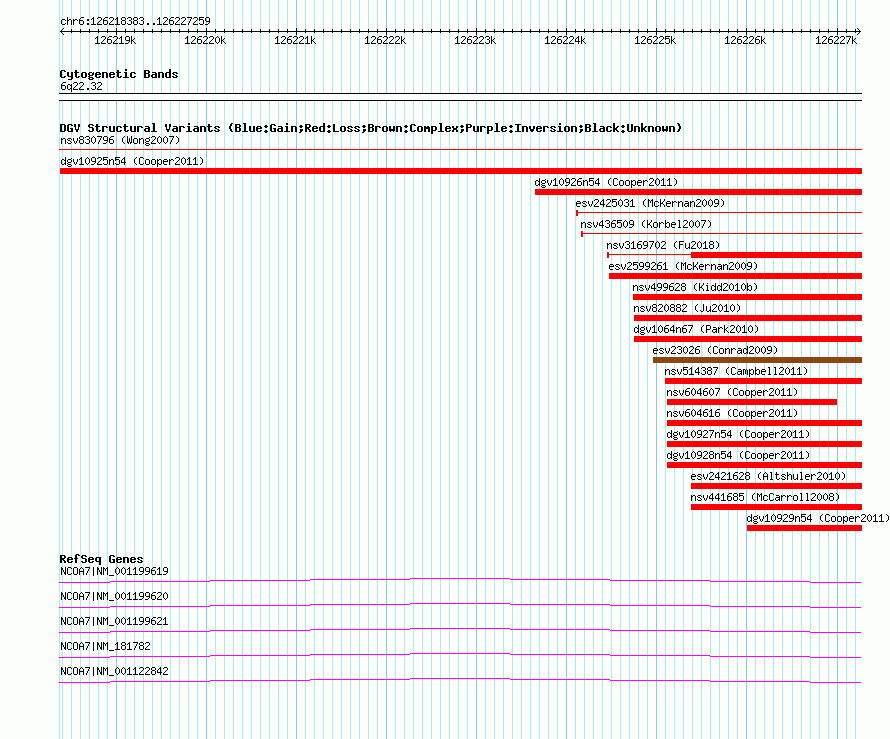Select nsv514387 (Campbell2011) label
The width and height of the screenshot is (890, 739).
click(x=736, y=371)
